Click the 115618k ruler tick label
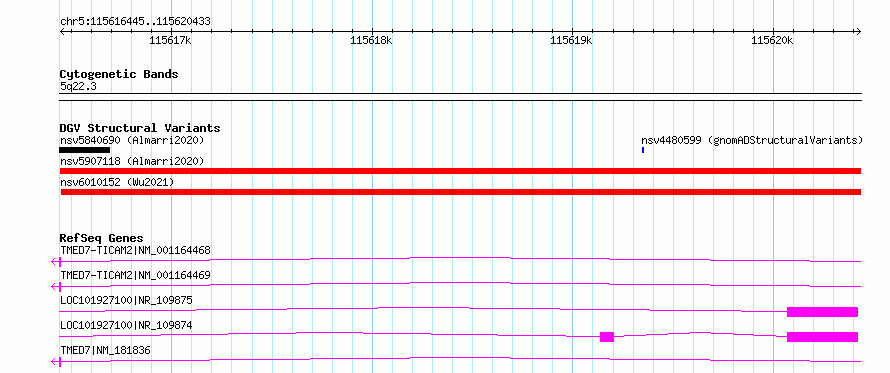This screenshot has width=890, height=373. 371,40
